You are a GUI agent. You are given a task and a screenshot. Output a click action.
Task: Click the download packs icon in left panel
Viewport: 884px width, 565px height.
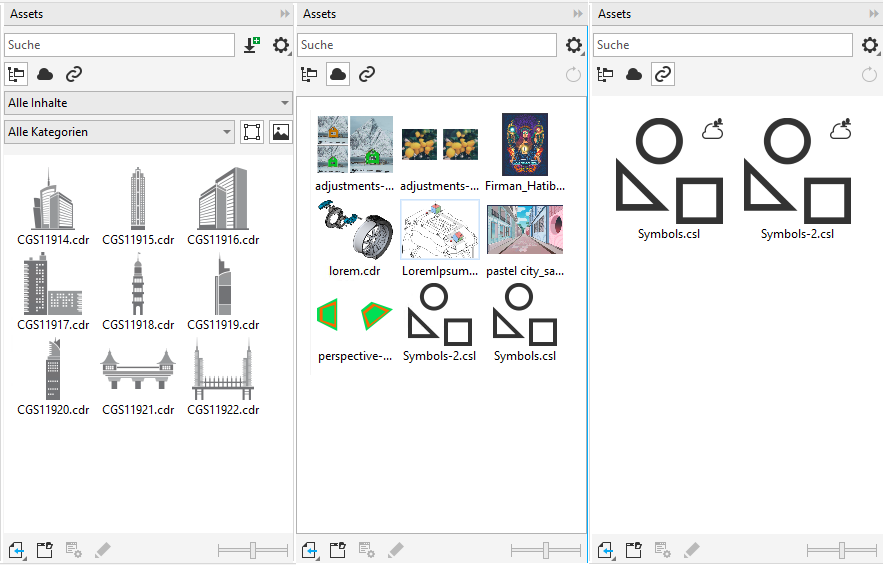251,45
